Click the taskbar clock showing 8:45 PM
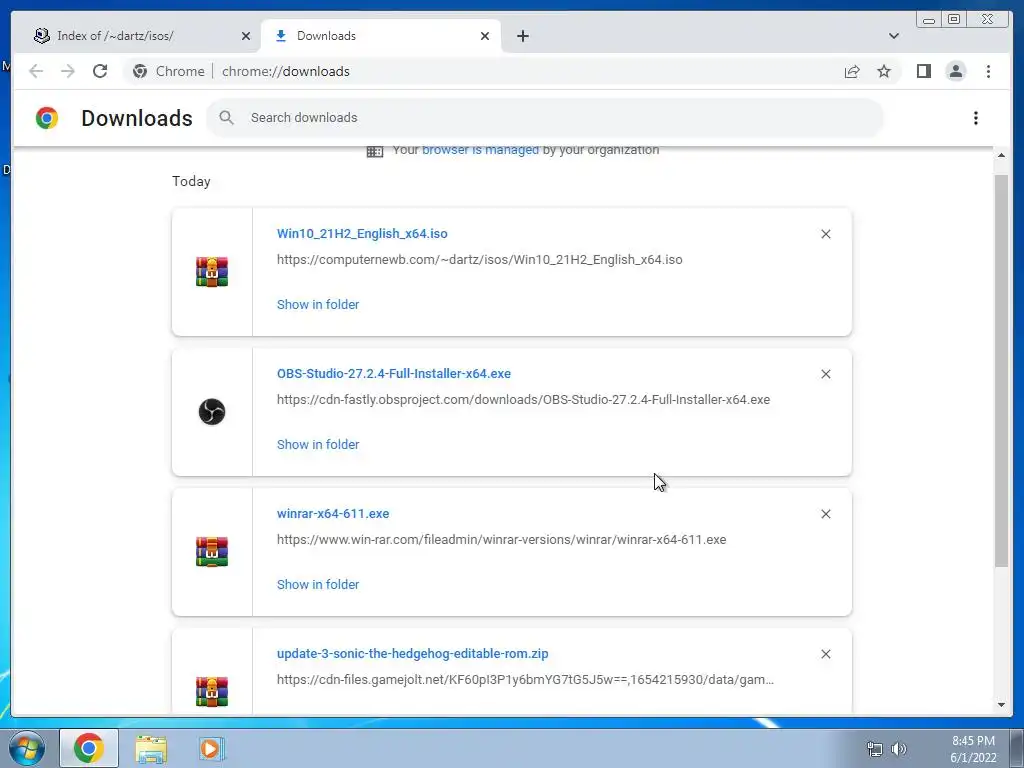Screen dimensions: 1024x768 (973, 749)
